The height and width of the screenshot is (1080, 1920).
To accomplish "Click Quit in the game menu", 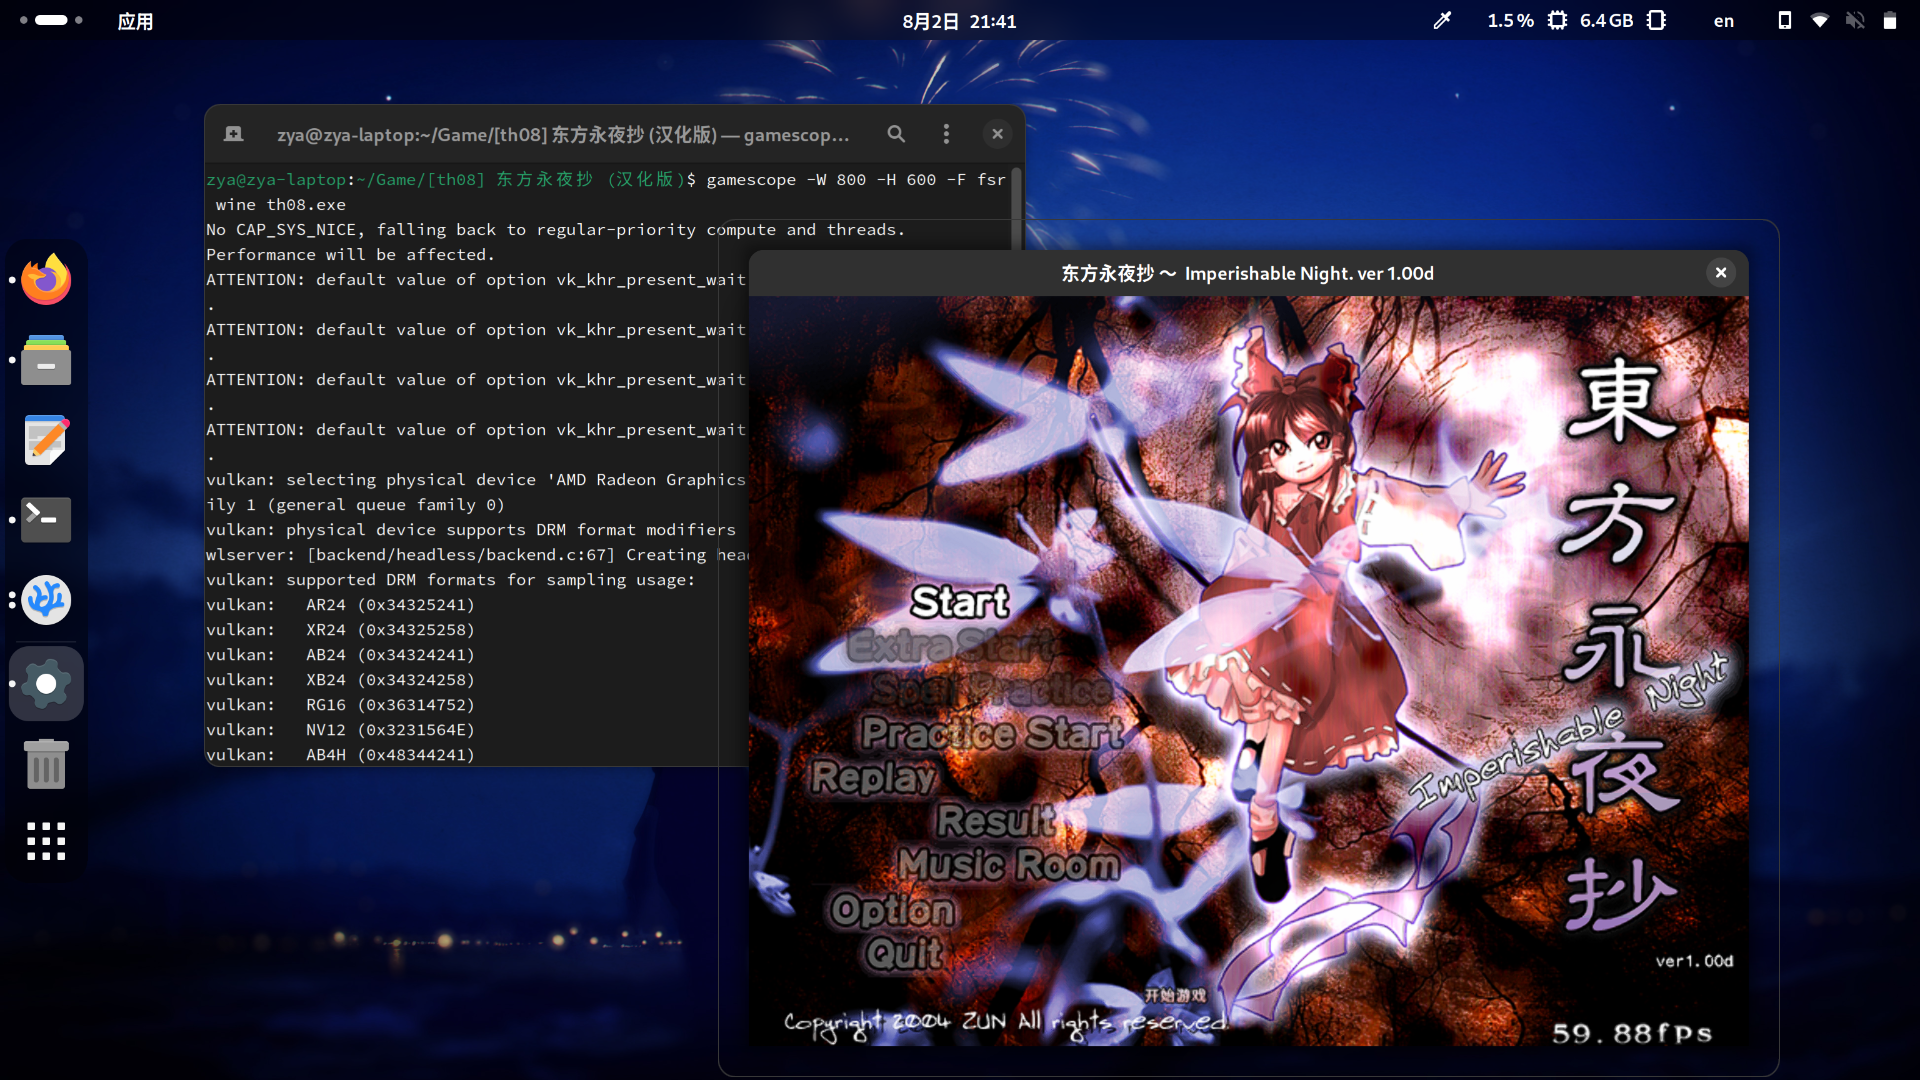I will 903,953.
